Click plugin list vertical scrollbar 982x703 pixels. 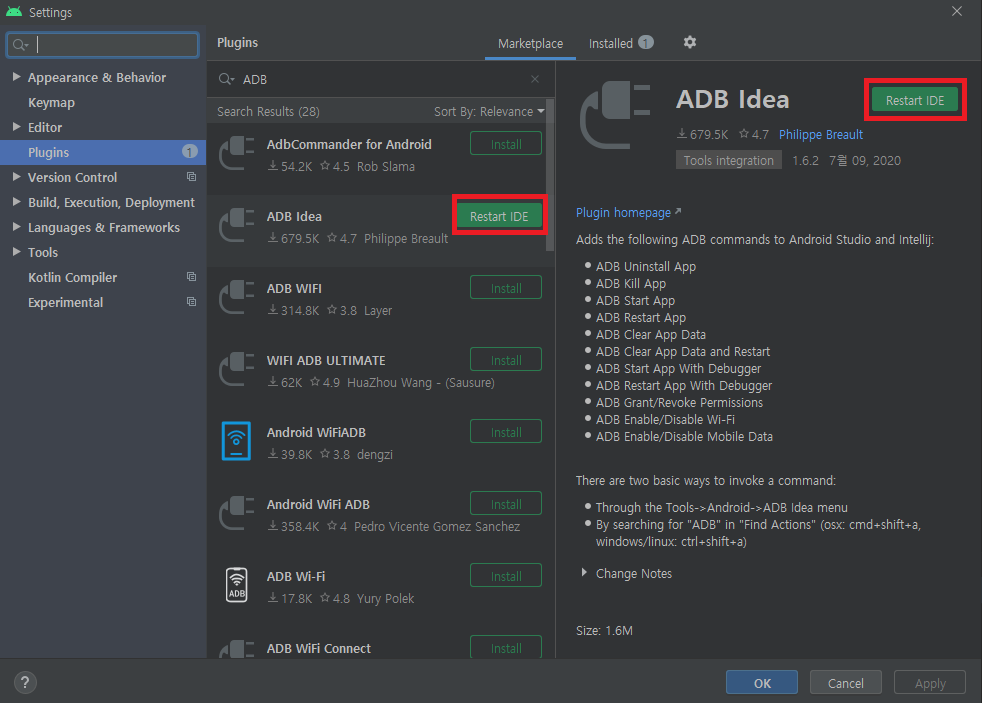point(550,175)
